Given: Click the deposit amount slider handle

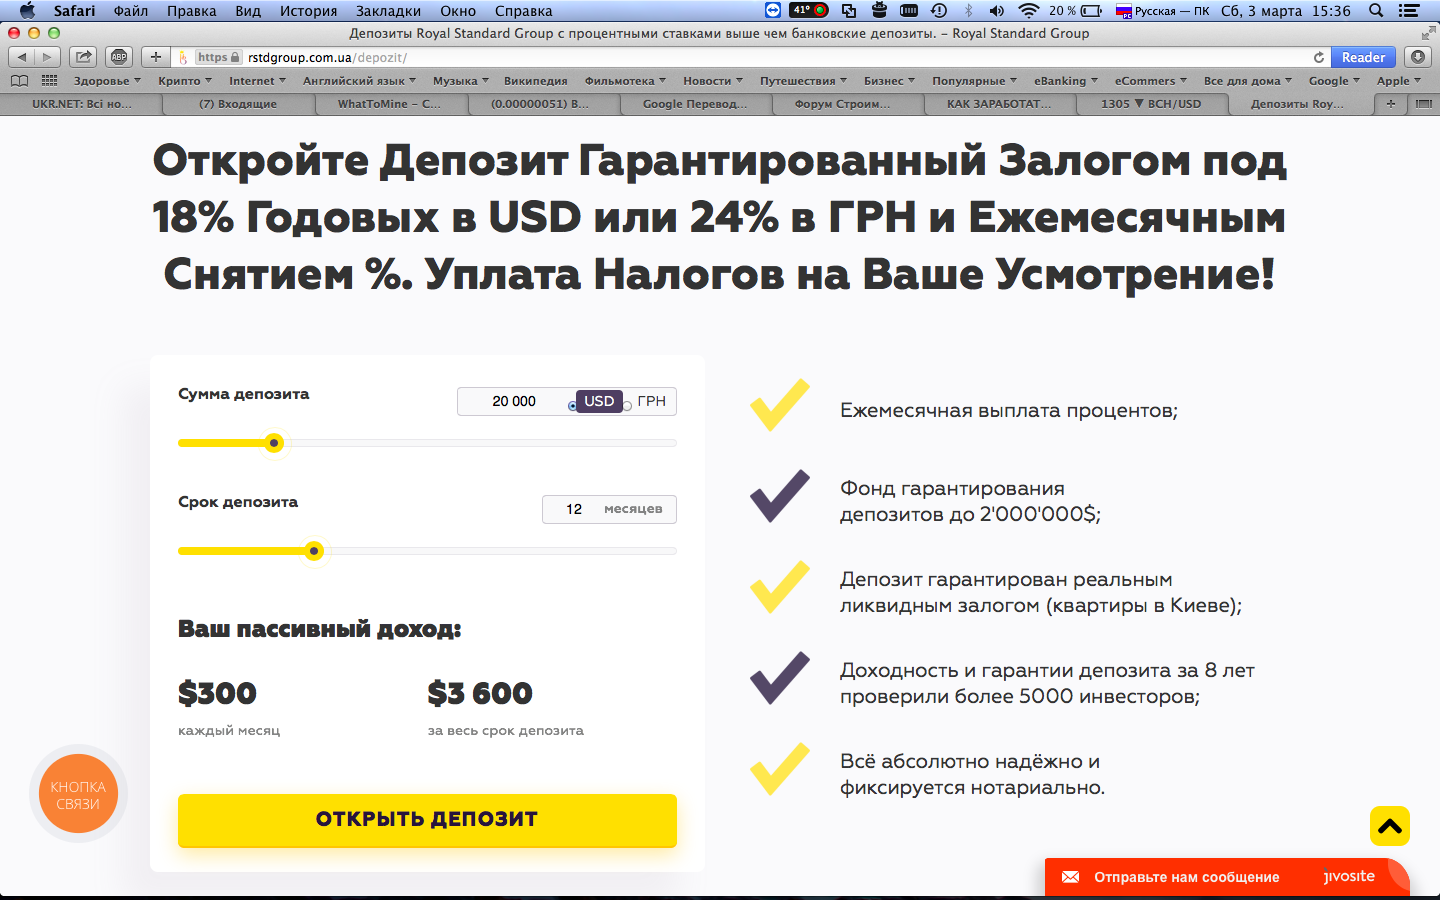Looking at the screenshot, I should [x=274, y=443].
